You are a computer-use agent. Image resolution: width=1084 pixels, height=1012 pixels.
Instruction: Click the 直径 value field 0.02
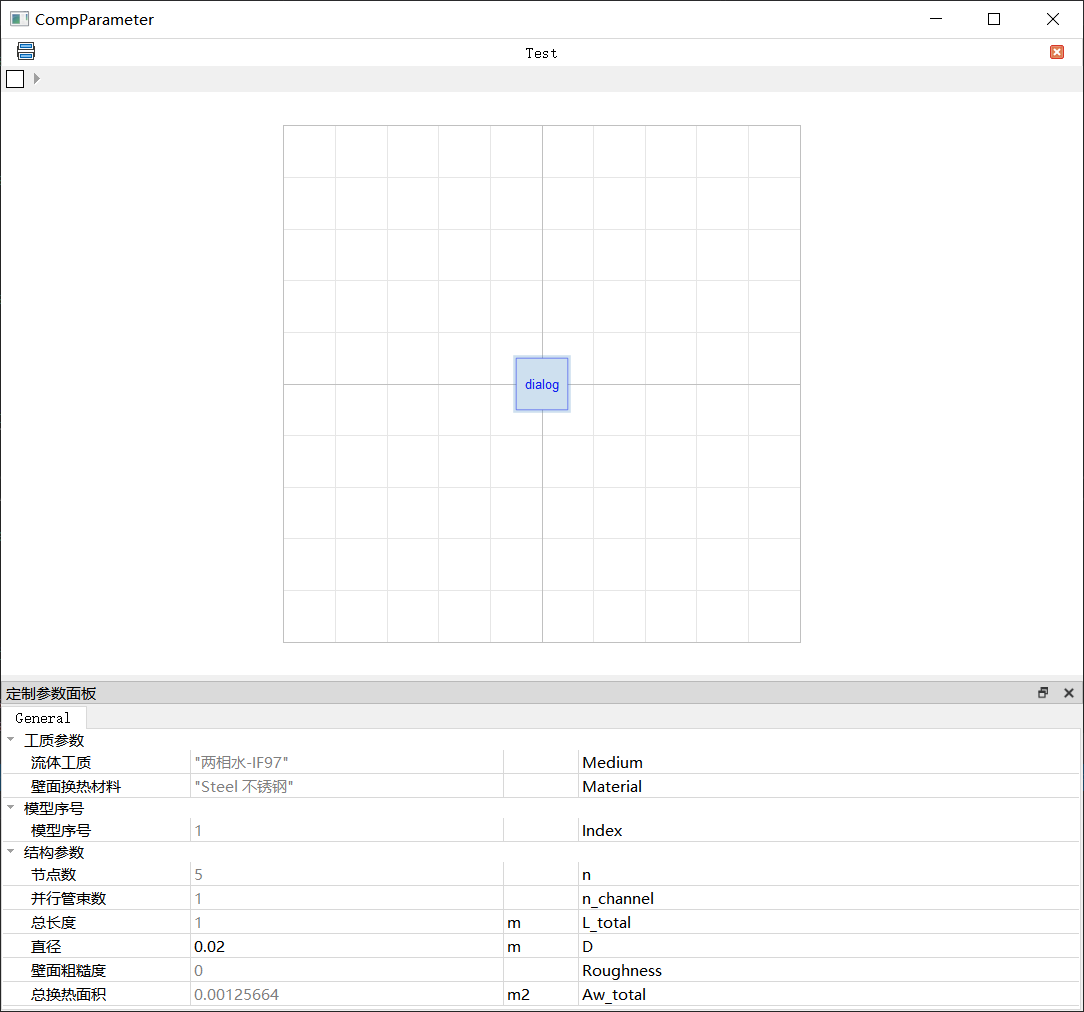346,946
